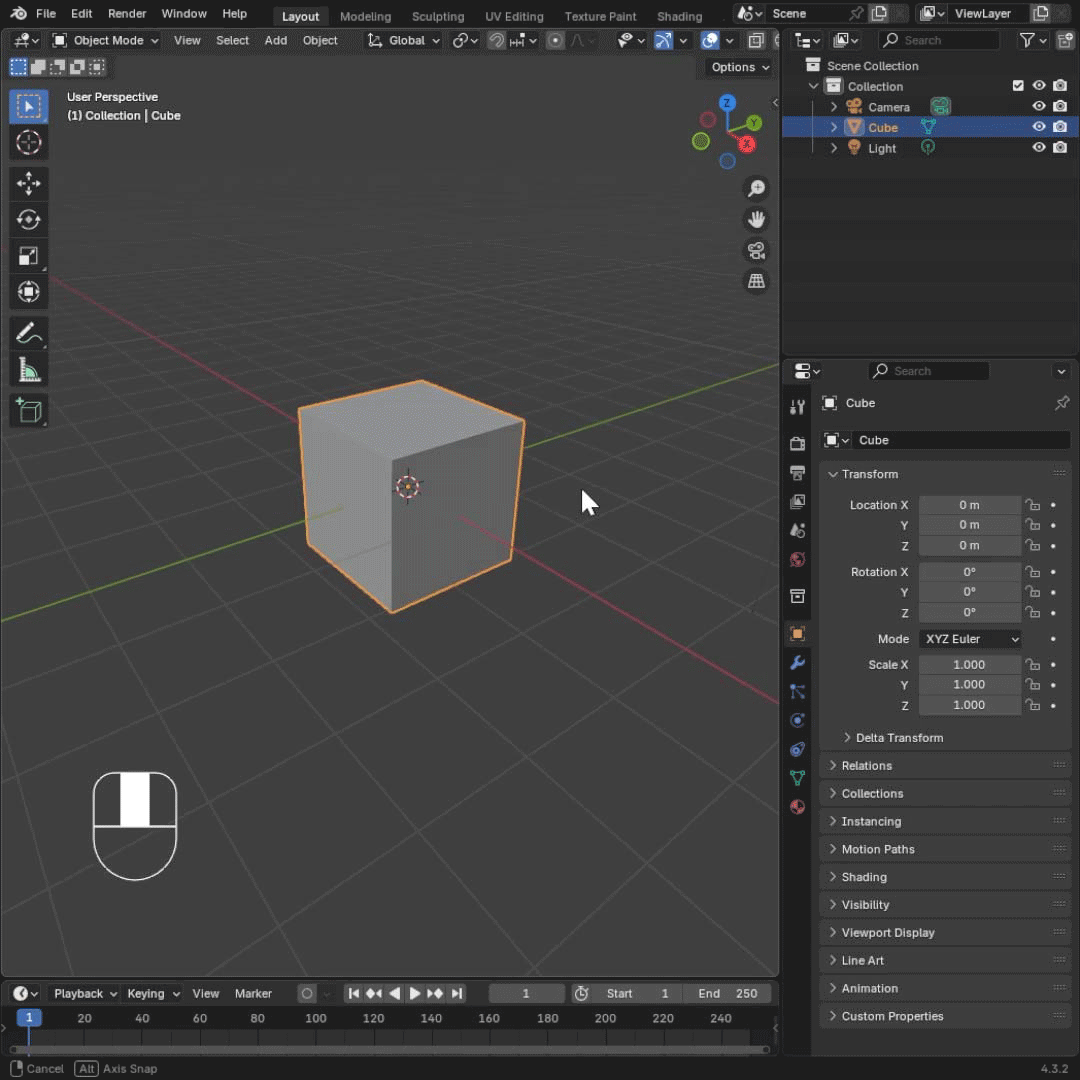The height and width of the screenshot is (1080, 1080).
Task: Open the Object Mode dropdown
Action: (105, 40)
